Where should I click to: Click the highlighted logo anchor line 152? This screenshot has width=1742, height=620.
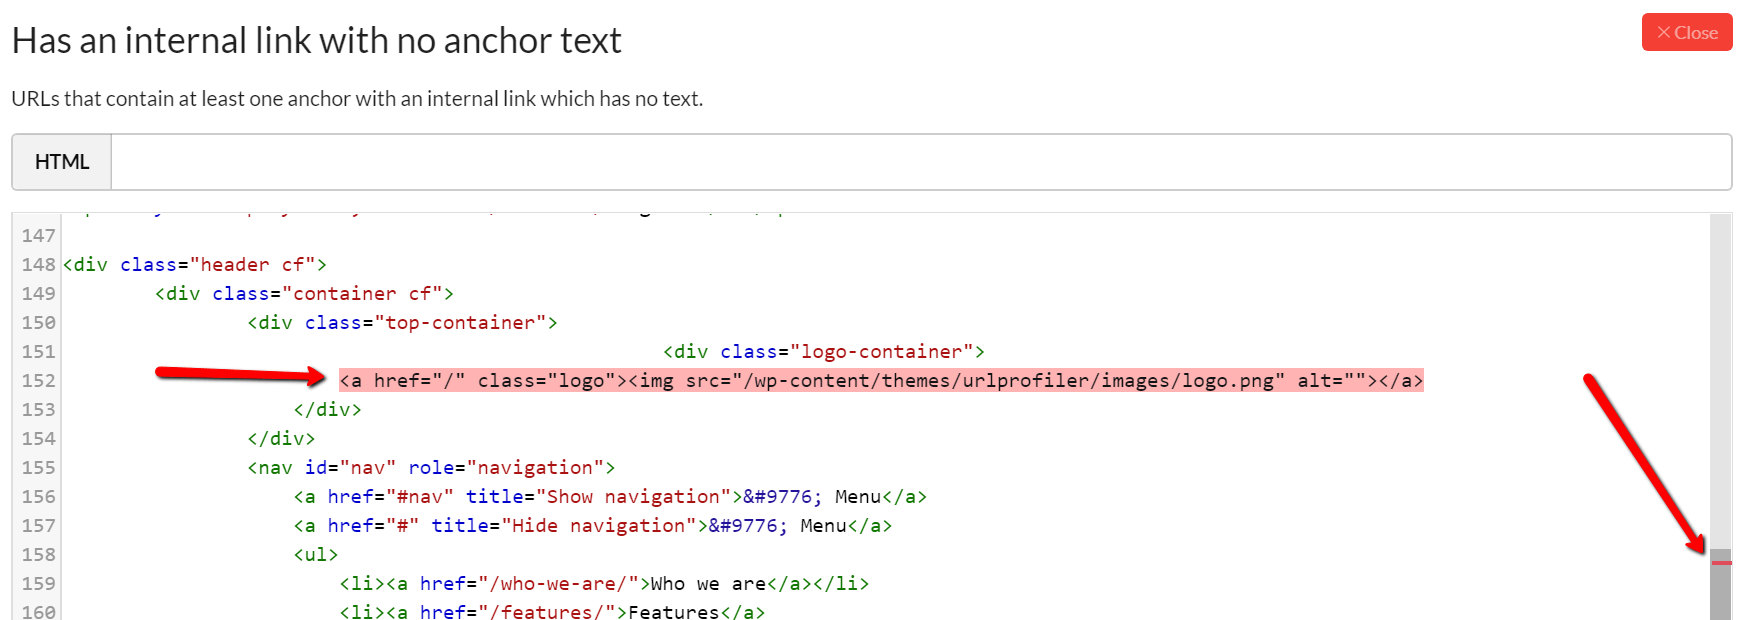point(881,381)
